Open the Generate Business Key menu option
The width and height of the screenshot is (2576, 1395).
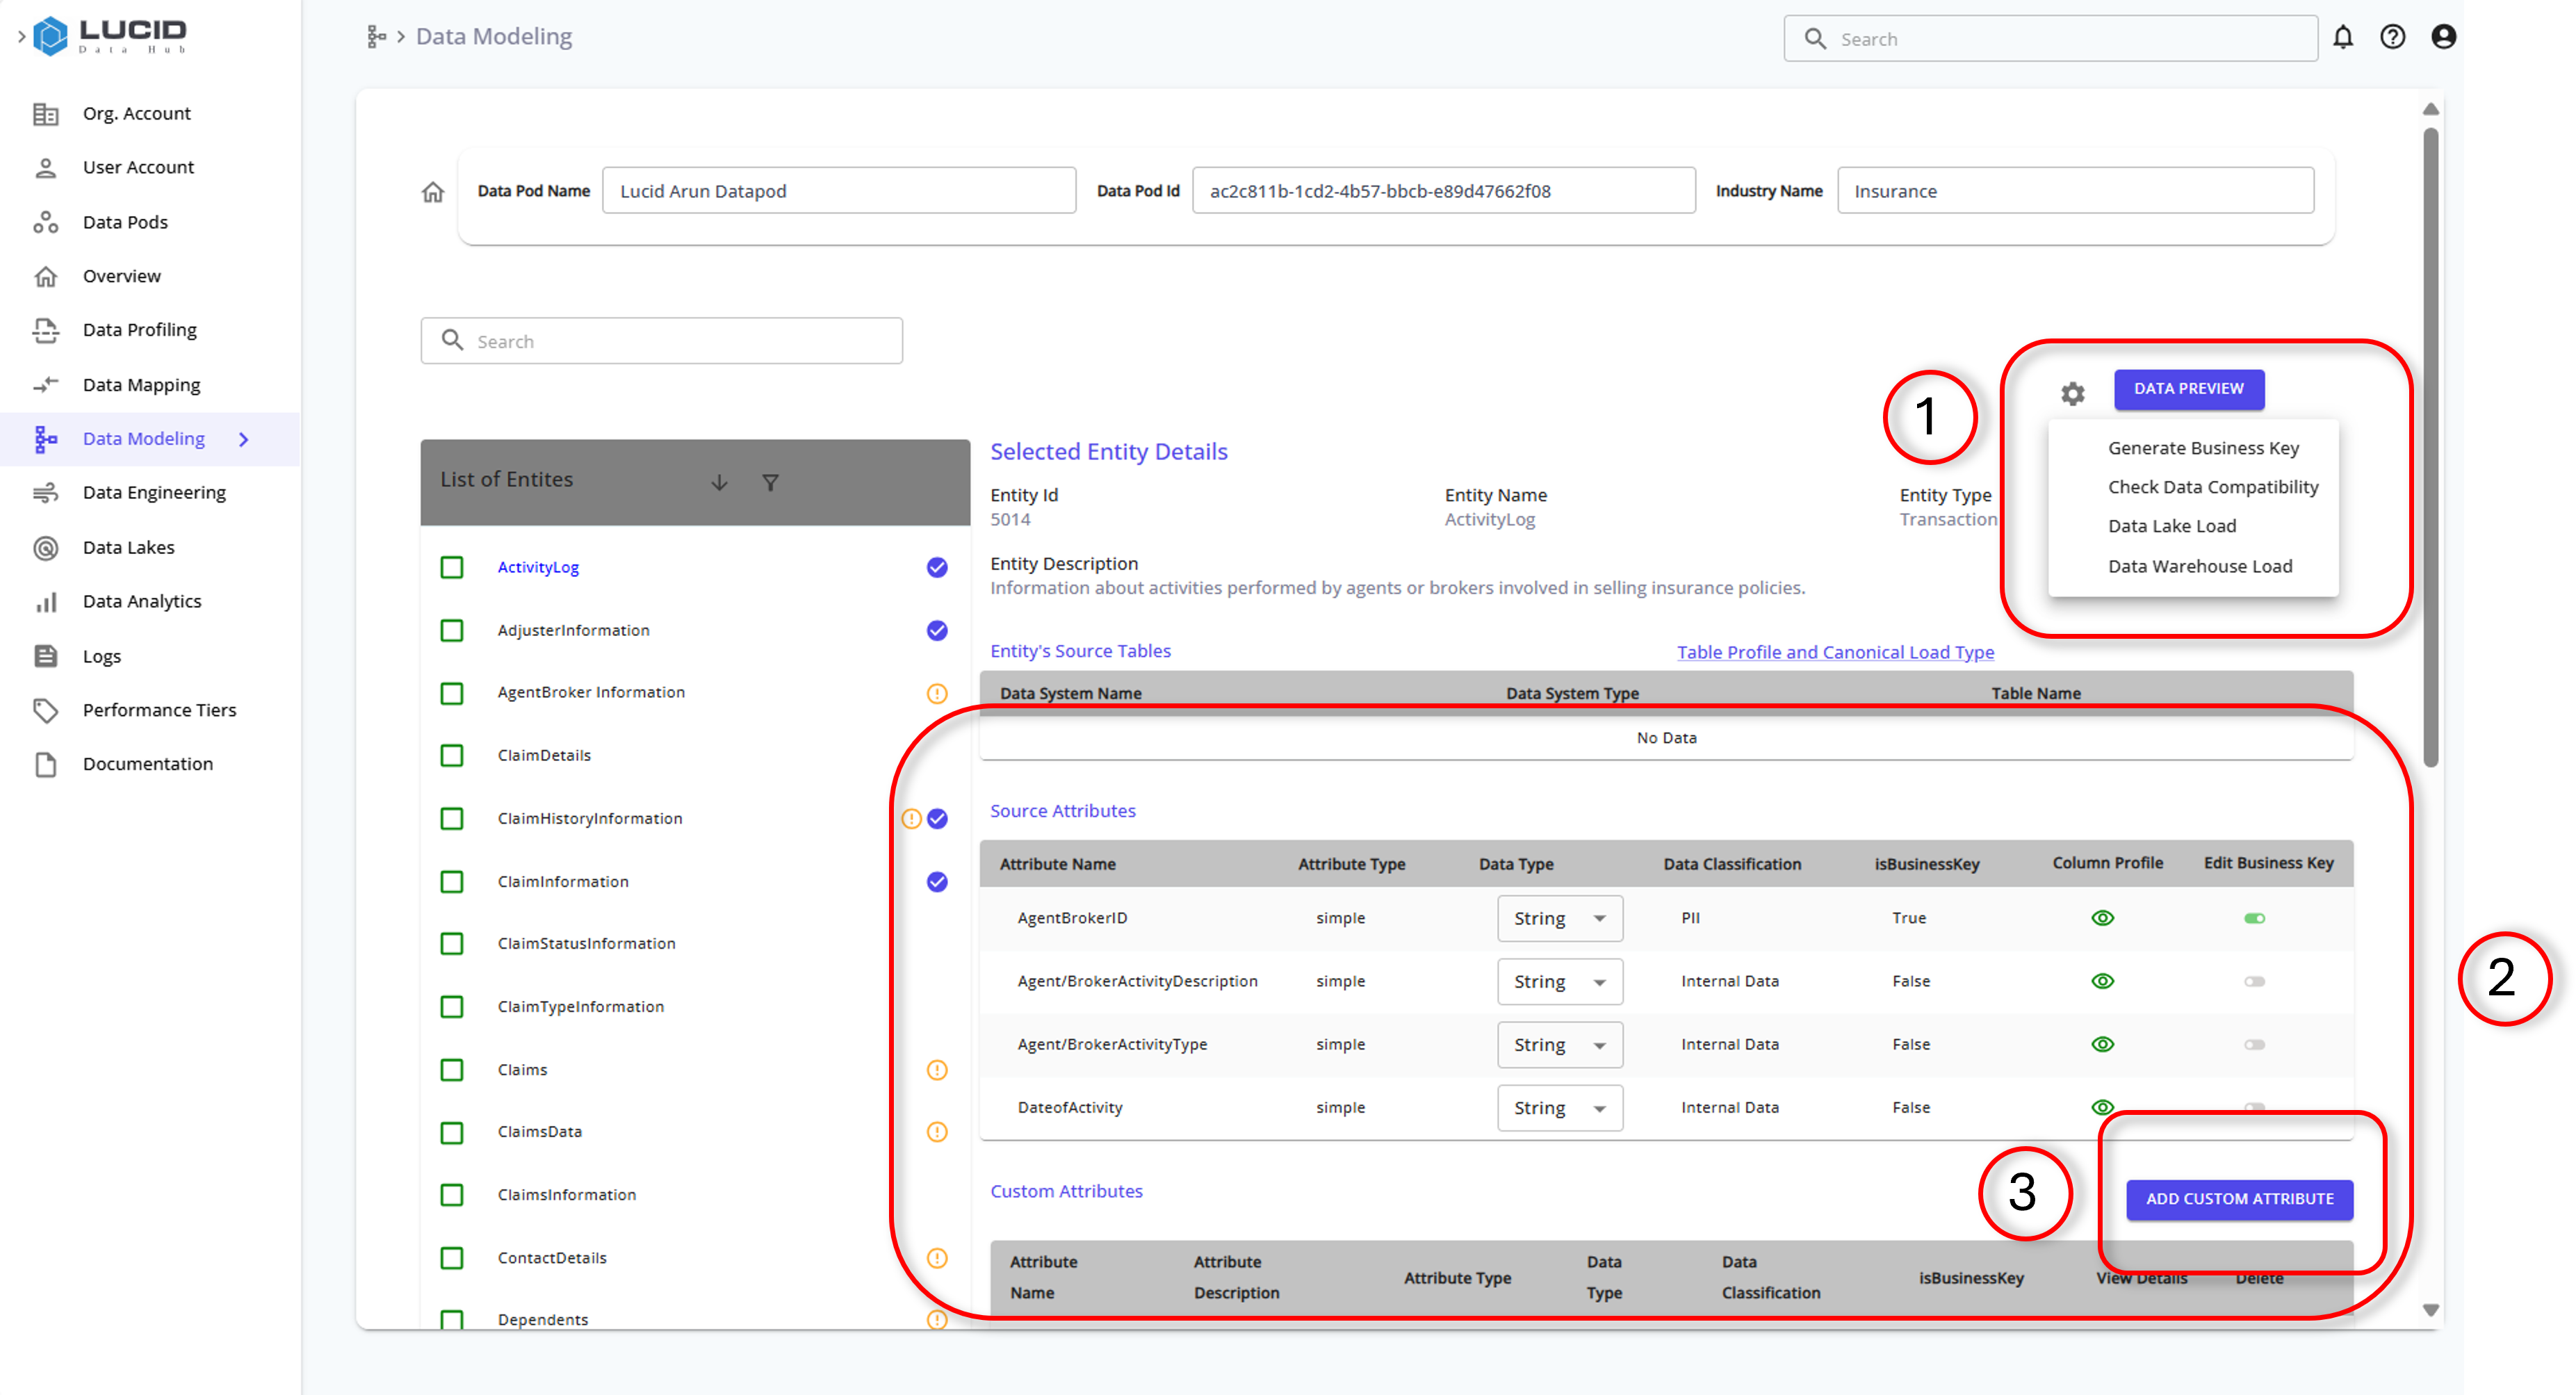(2203, 447)
